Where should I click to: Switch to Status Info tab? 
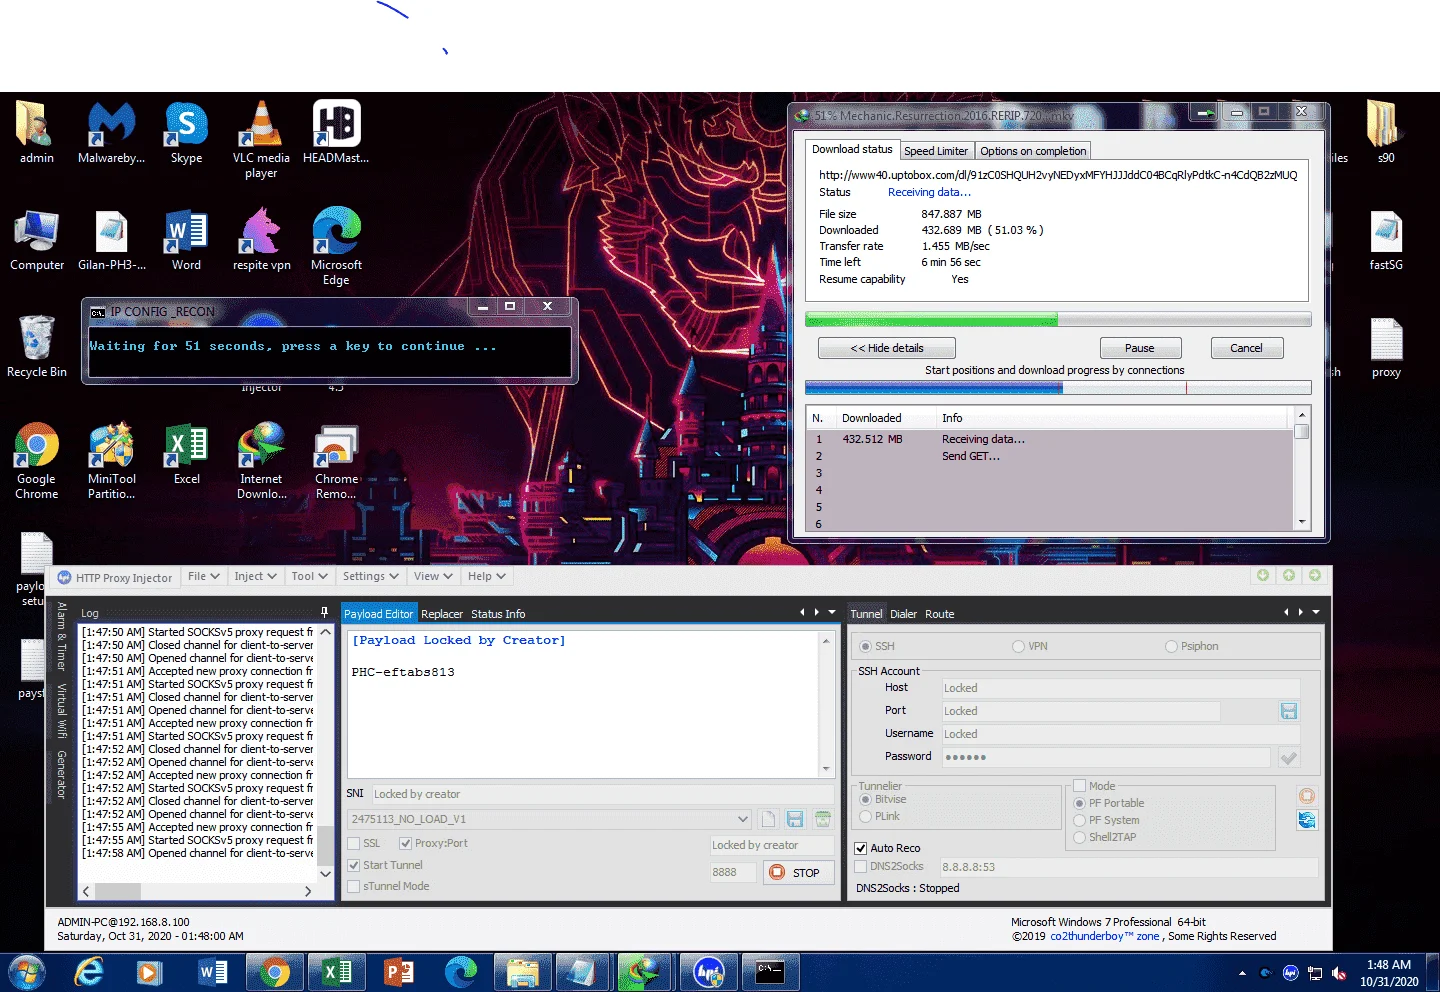pyautogui.click(x=498, y=614)
